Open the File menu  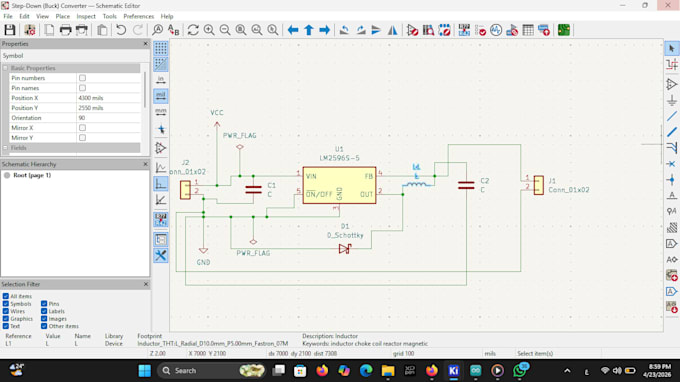8,16
